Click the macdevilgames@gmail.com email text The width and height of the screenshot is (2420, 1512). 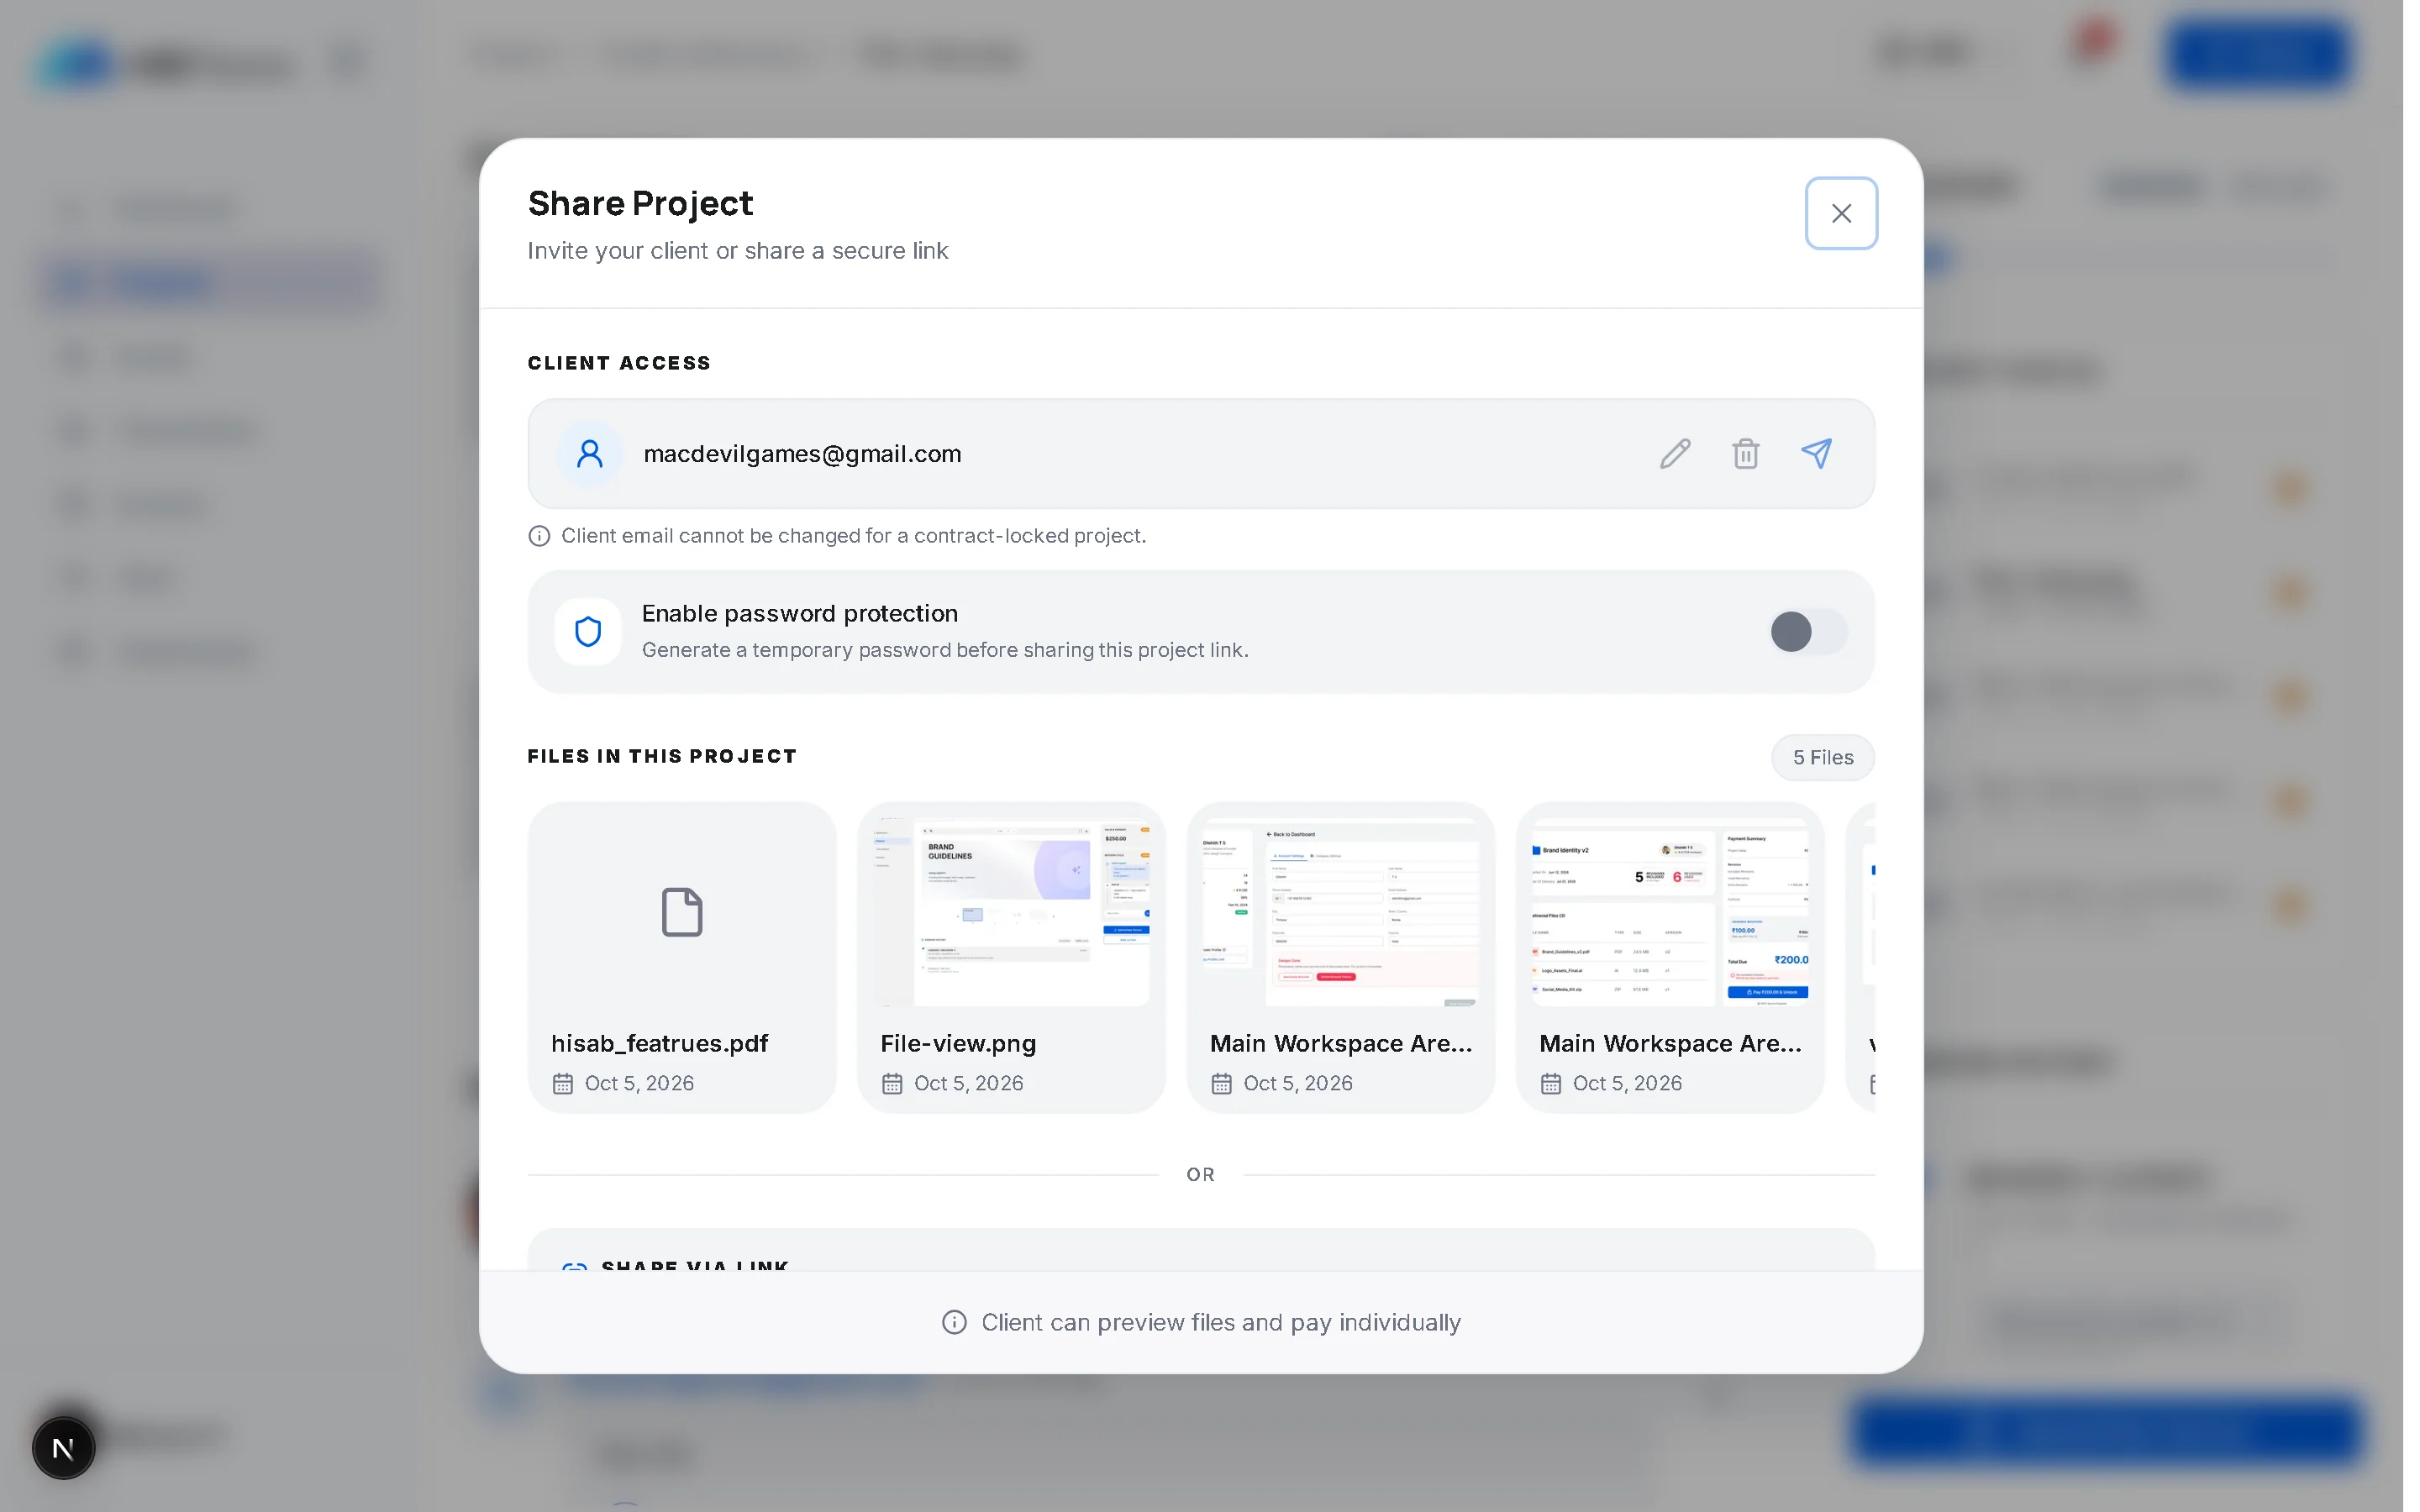coord(802,454)
